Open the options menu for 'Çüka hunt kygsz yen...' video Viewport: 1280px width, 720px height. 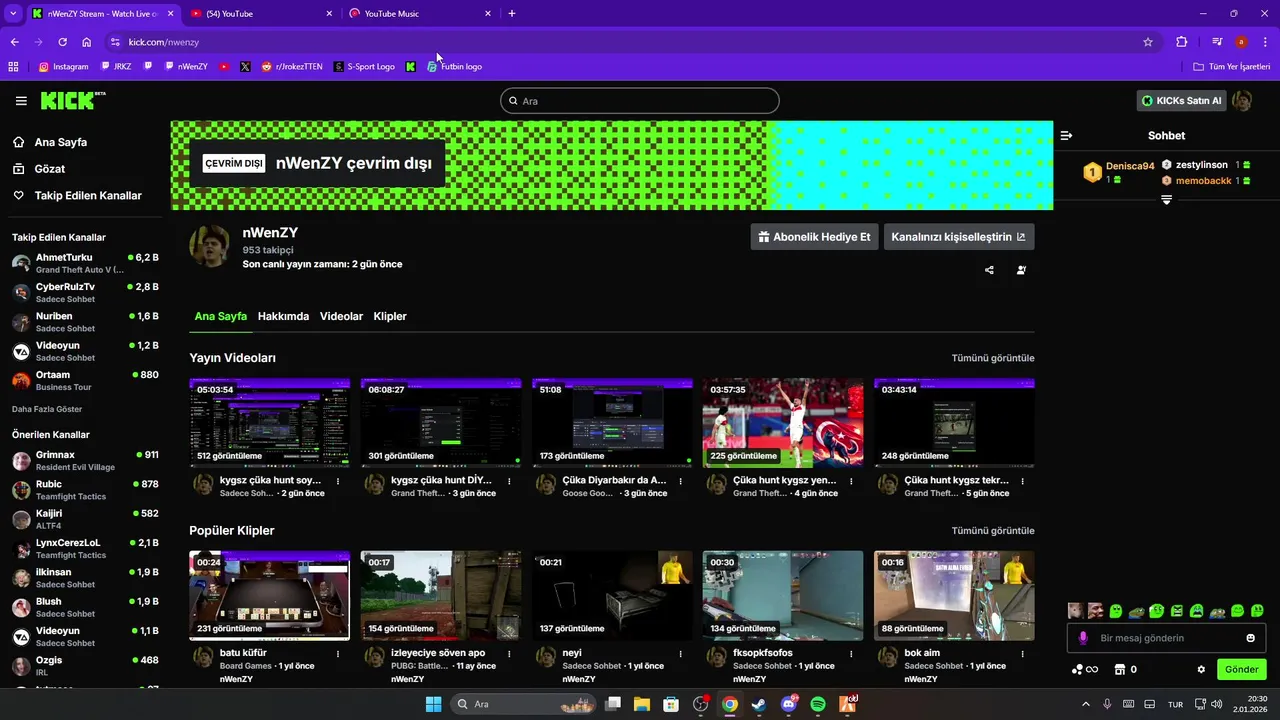coord(852,481)
